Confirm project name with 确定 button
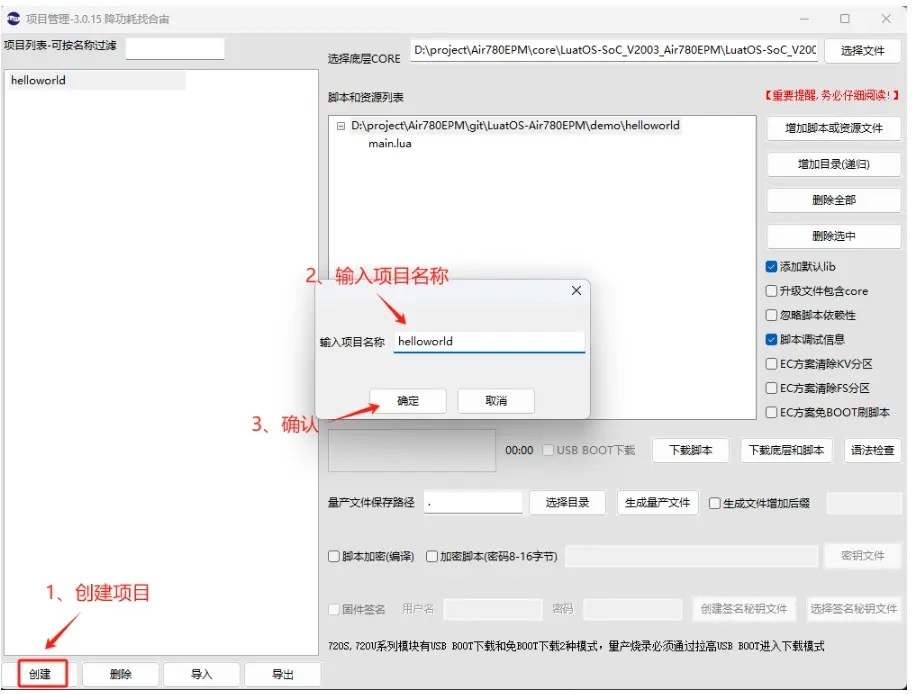Image resolution: width=912 pixels, height=694 pixels. (408, 401)
